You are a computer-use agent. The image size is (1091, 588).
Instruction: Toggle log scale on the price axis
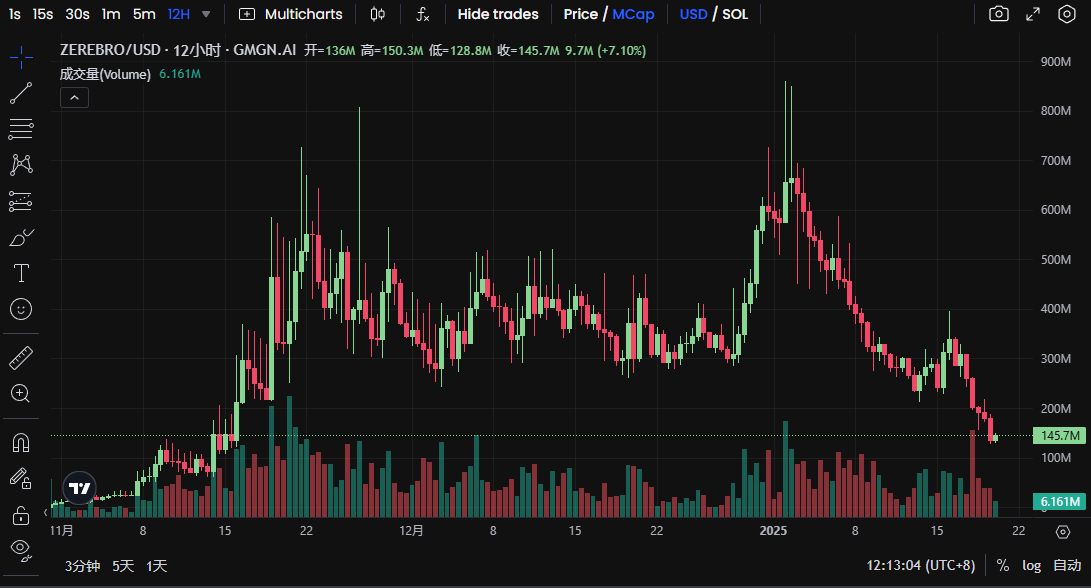(x=1031, y=566)
